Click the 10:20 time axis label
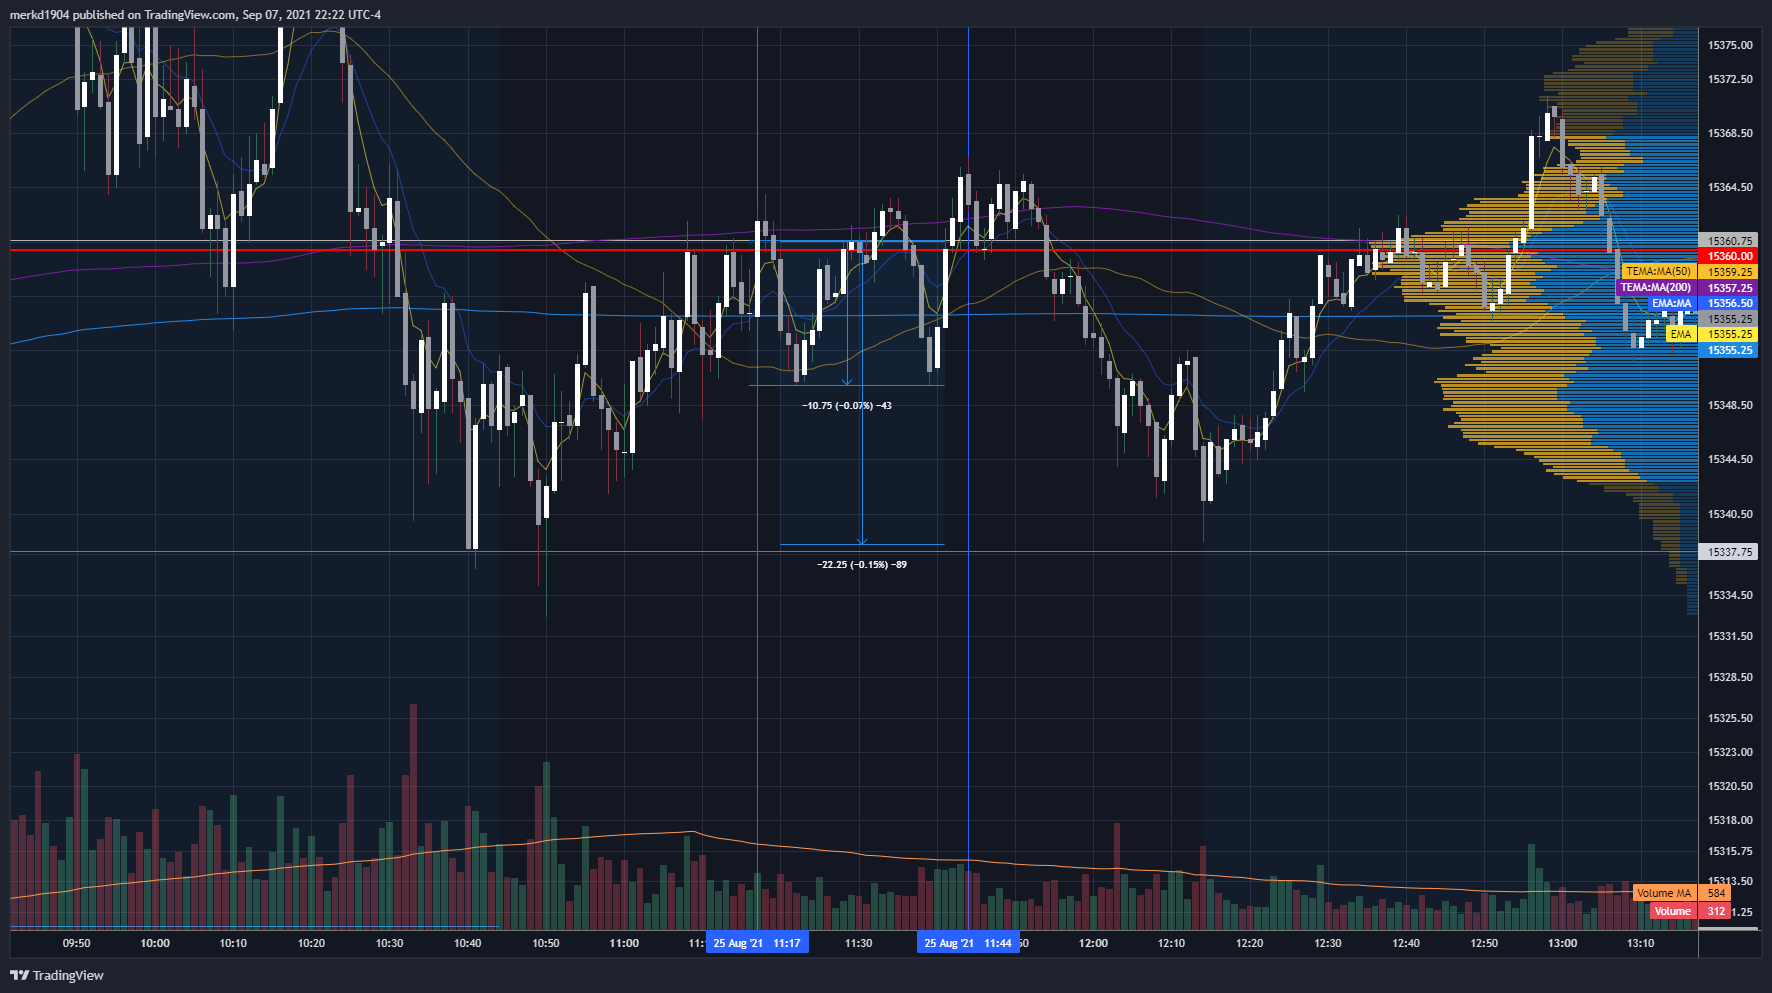This screenshot has width=1772, height=993. pos(311,943)
